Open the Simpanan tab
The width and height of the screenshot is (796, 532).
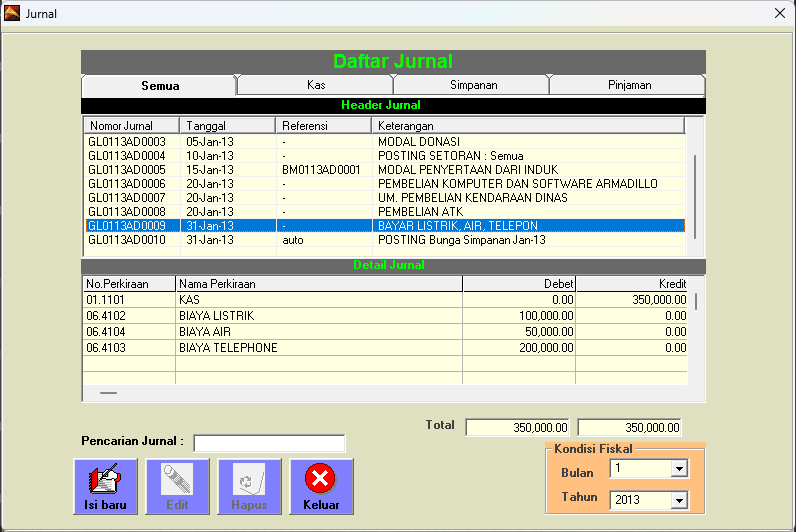[x=473, y=86]
